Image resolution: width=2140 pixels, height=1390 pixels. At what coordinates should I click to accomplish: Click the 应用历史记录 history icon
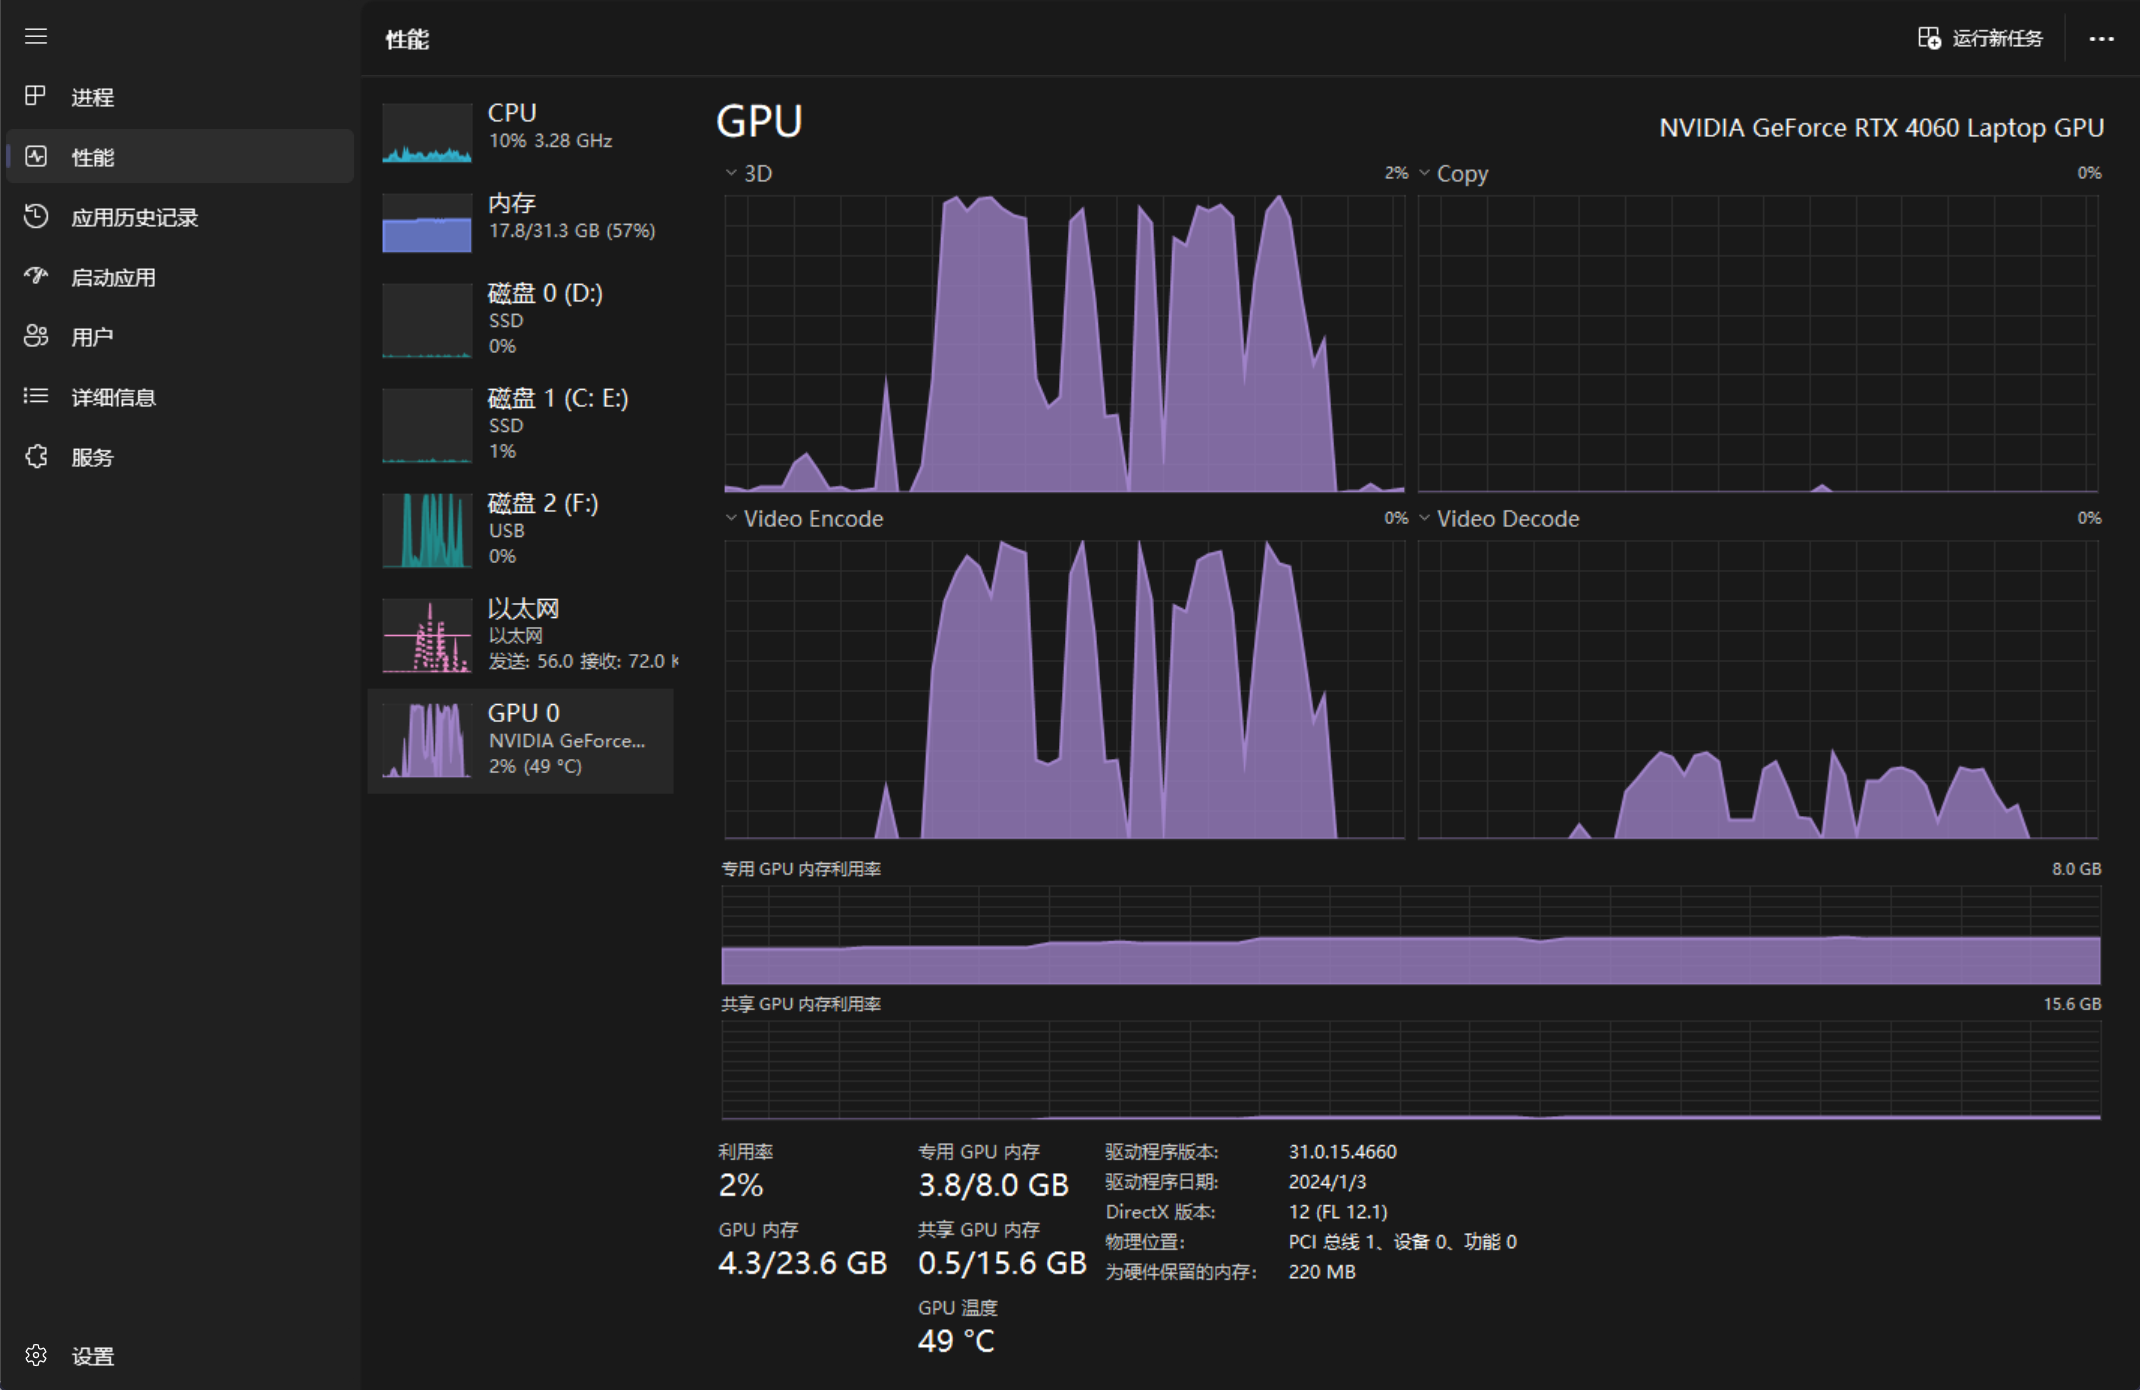(36, 216)
